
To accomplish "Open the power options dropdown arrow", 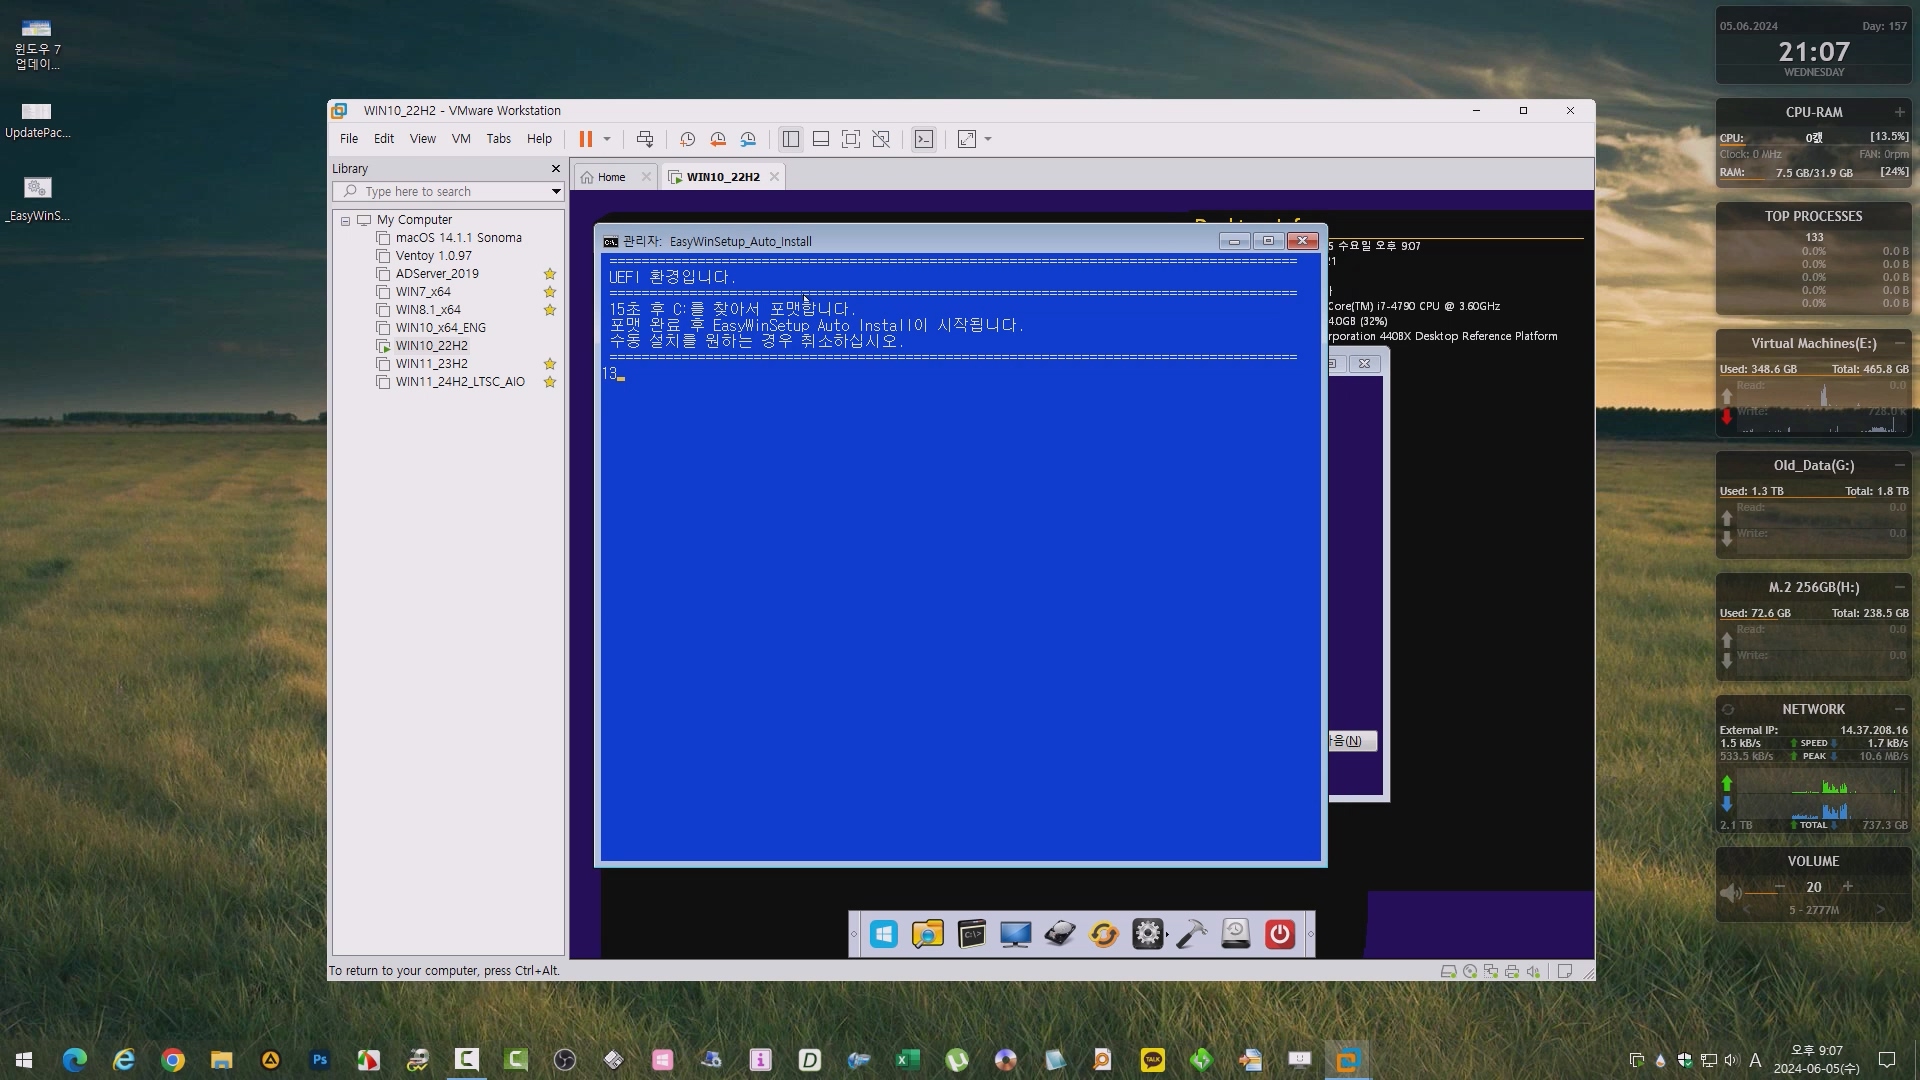I will (x=607, y=139).
